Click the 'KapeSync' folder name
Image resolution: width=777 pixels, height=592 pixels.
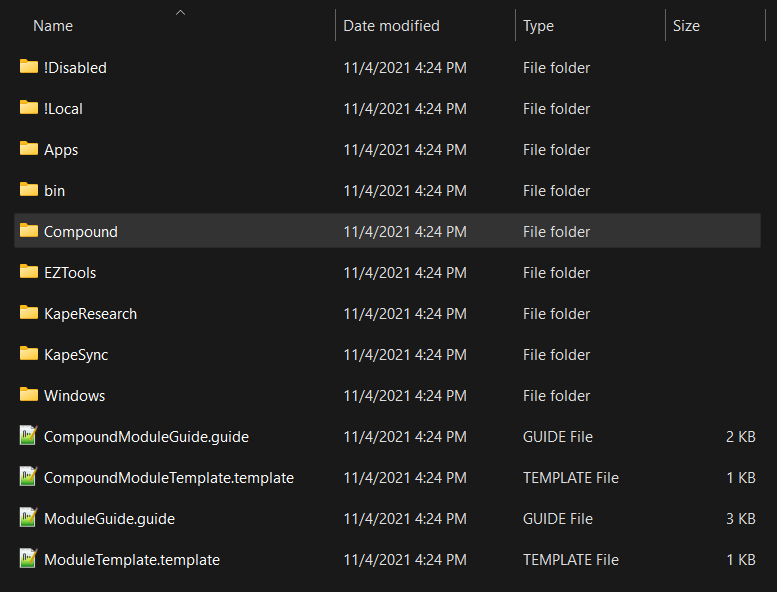[x=76, y=355]
